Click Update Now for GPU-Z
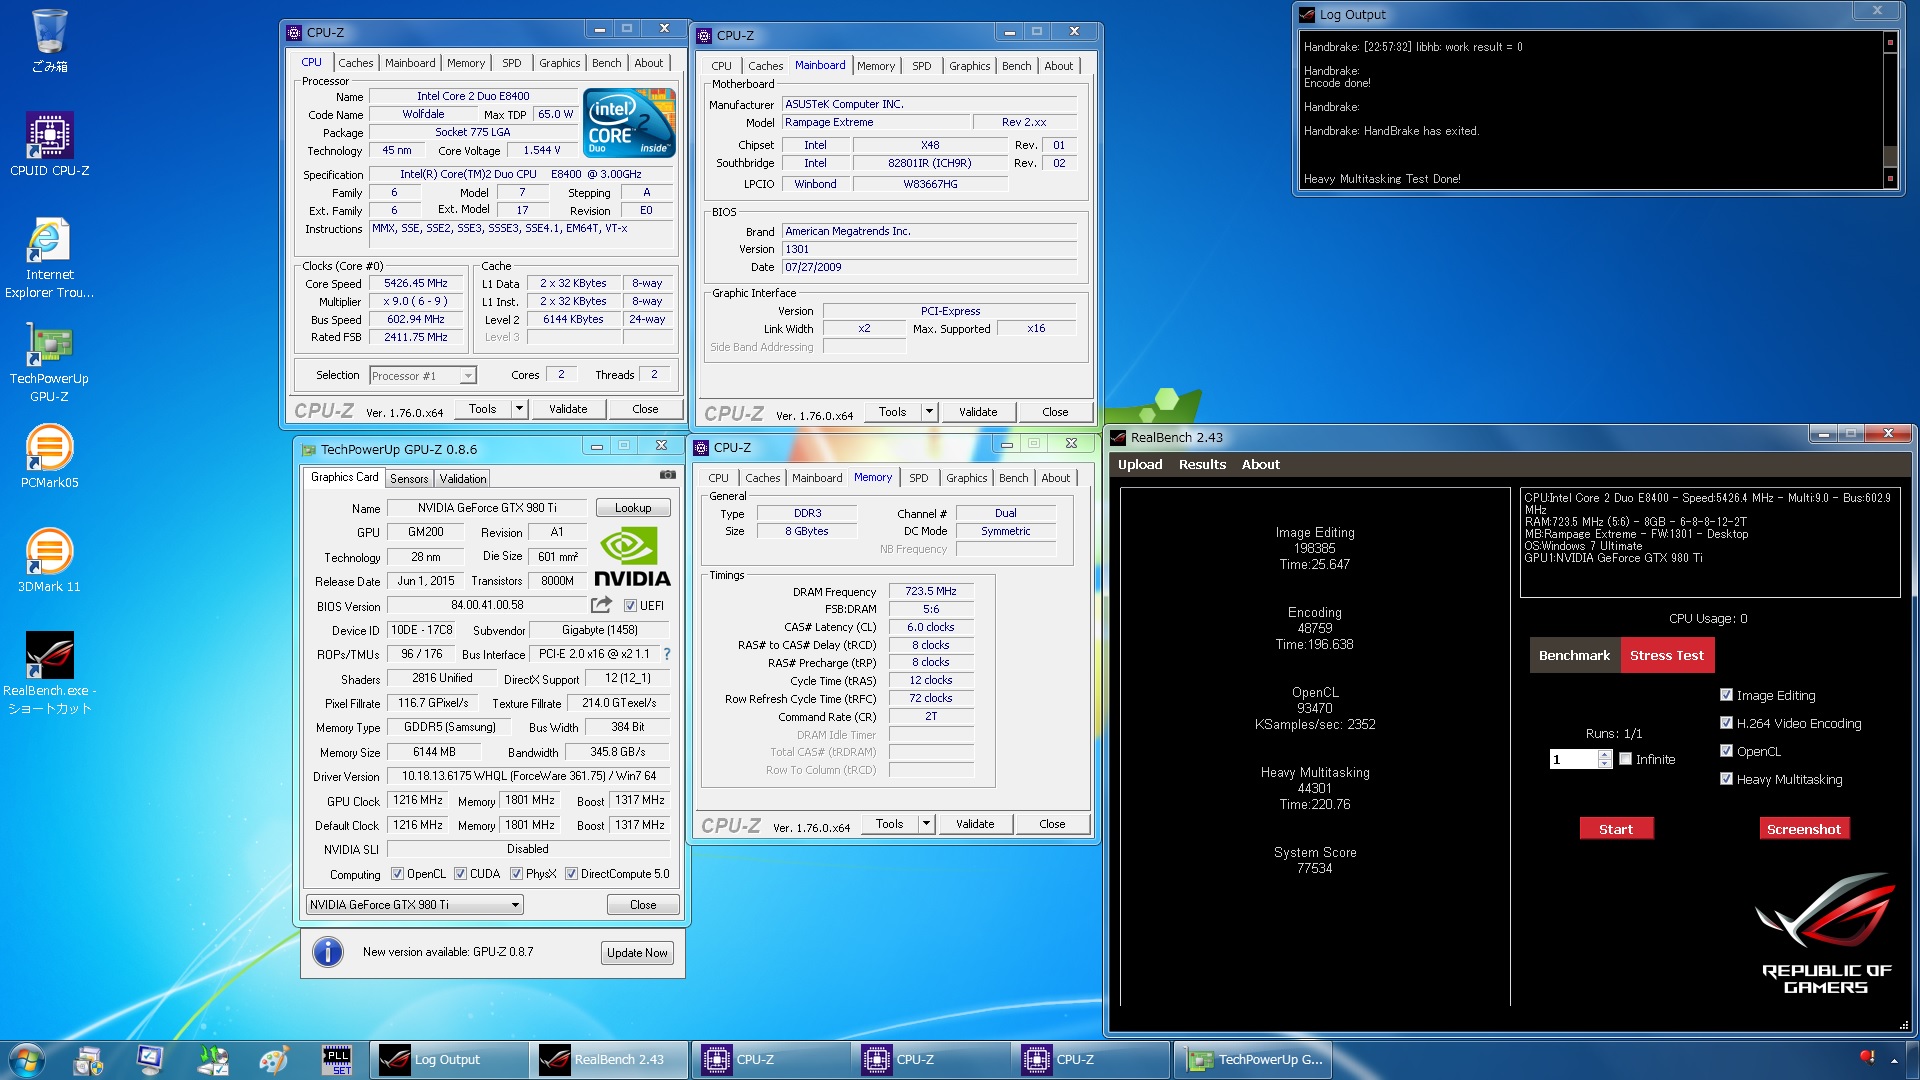The image size is (1920, 1080). tap(637, 953)
